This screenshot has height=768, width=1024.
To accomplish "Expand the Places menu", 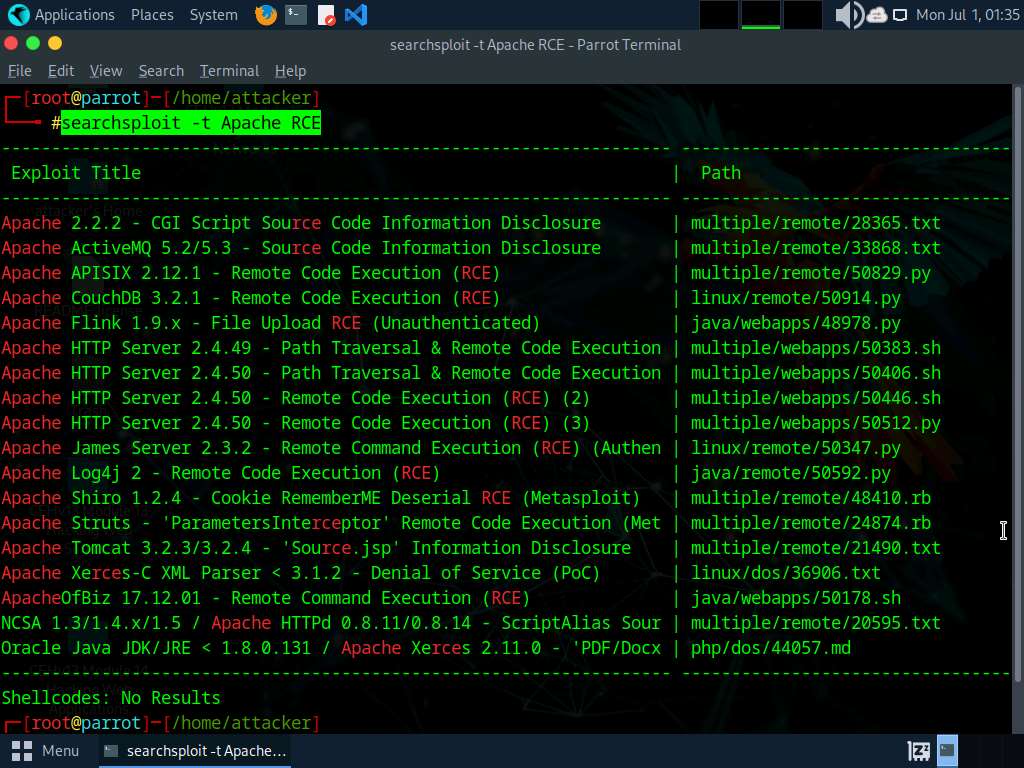I will [152, 15].
